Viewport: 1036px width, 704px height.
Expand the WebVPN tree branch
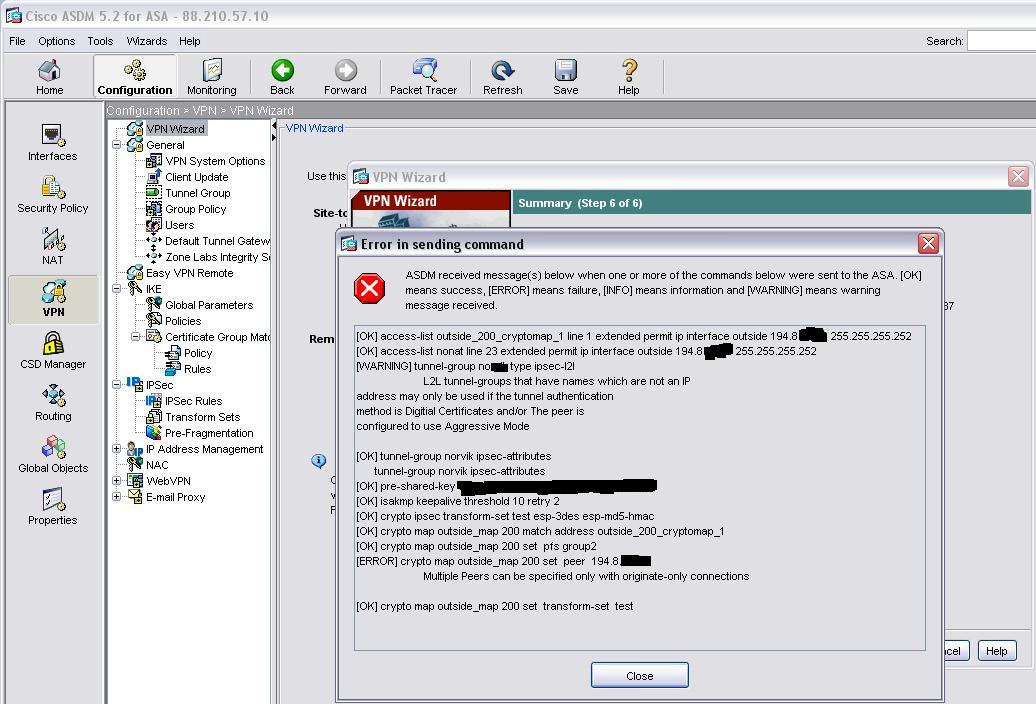pos(117,481)
